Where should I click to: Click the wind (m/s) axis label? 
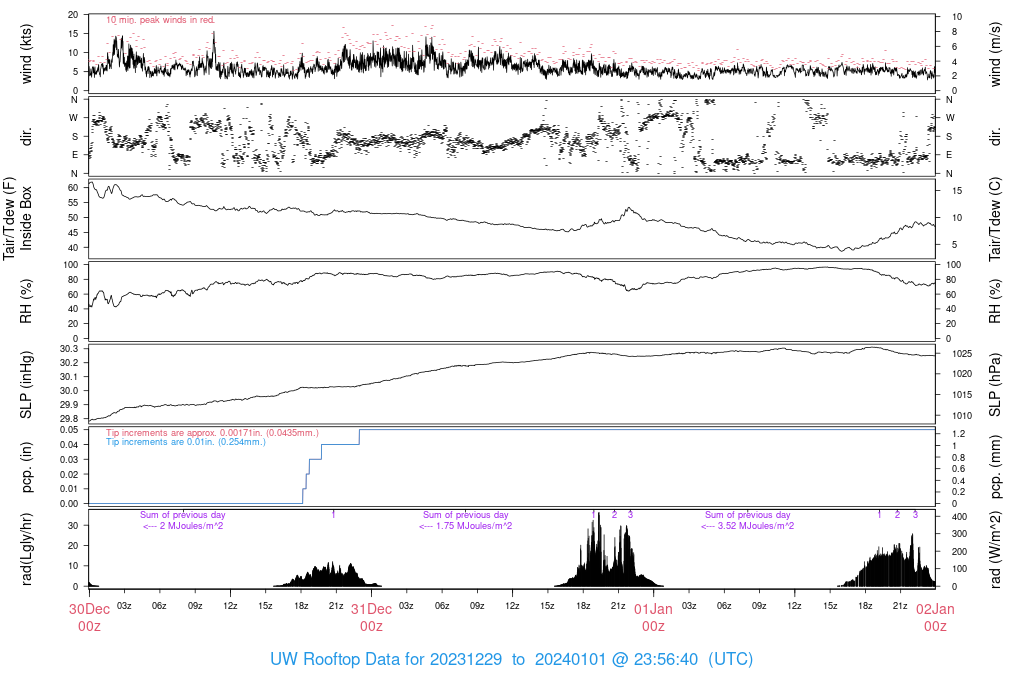995,53
